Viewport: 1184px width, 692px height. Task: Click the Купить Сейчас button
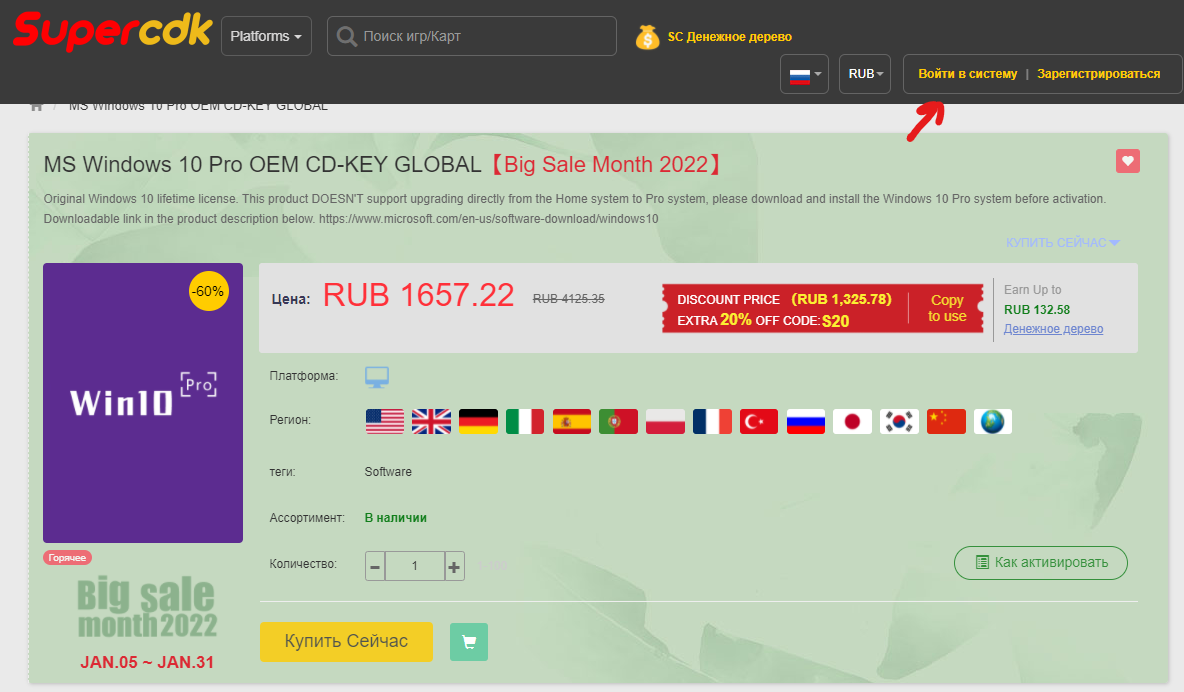point(347,641)
